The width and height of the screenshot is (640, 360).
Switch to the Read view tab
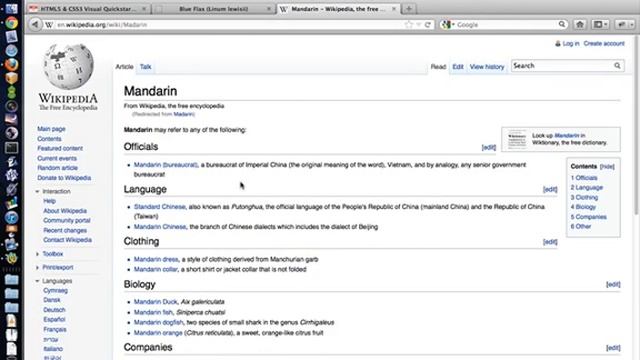click(x=438, y=67)
